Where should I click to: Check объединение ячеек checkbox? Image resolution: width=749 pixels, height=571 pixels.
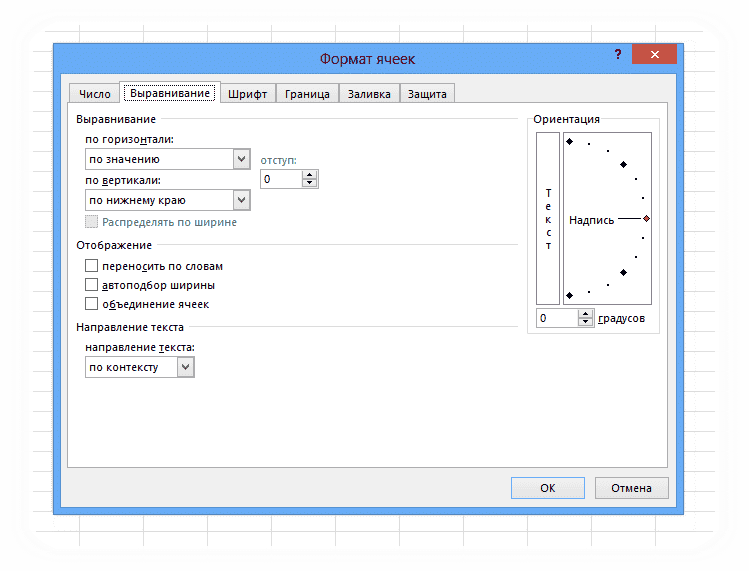pos(91,304)
